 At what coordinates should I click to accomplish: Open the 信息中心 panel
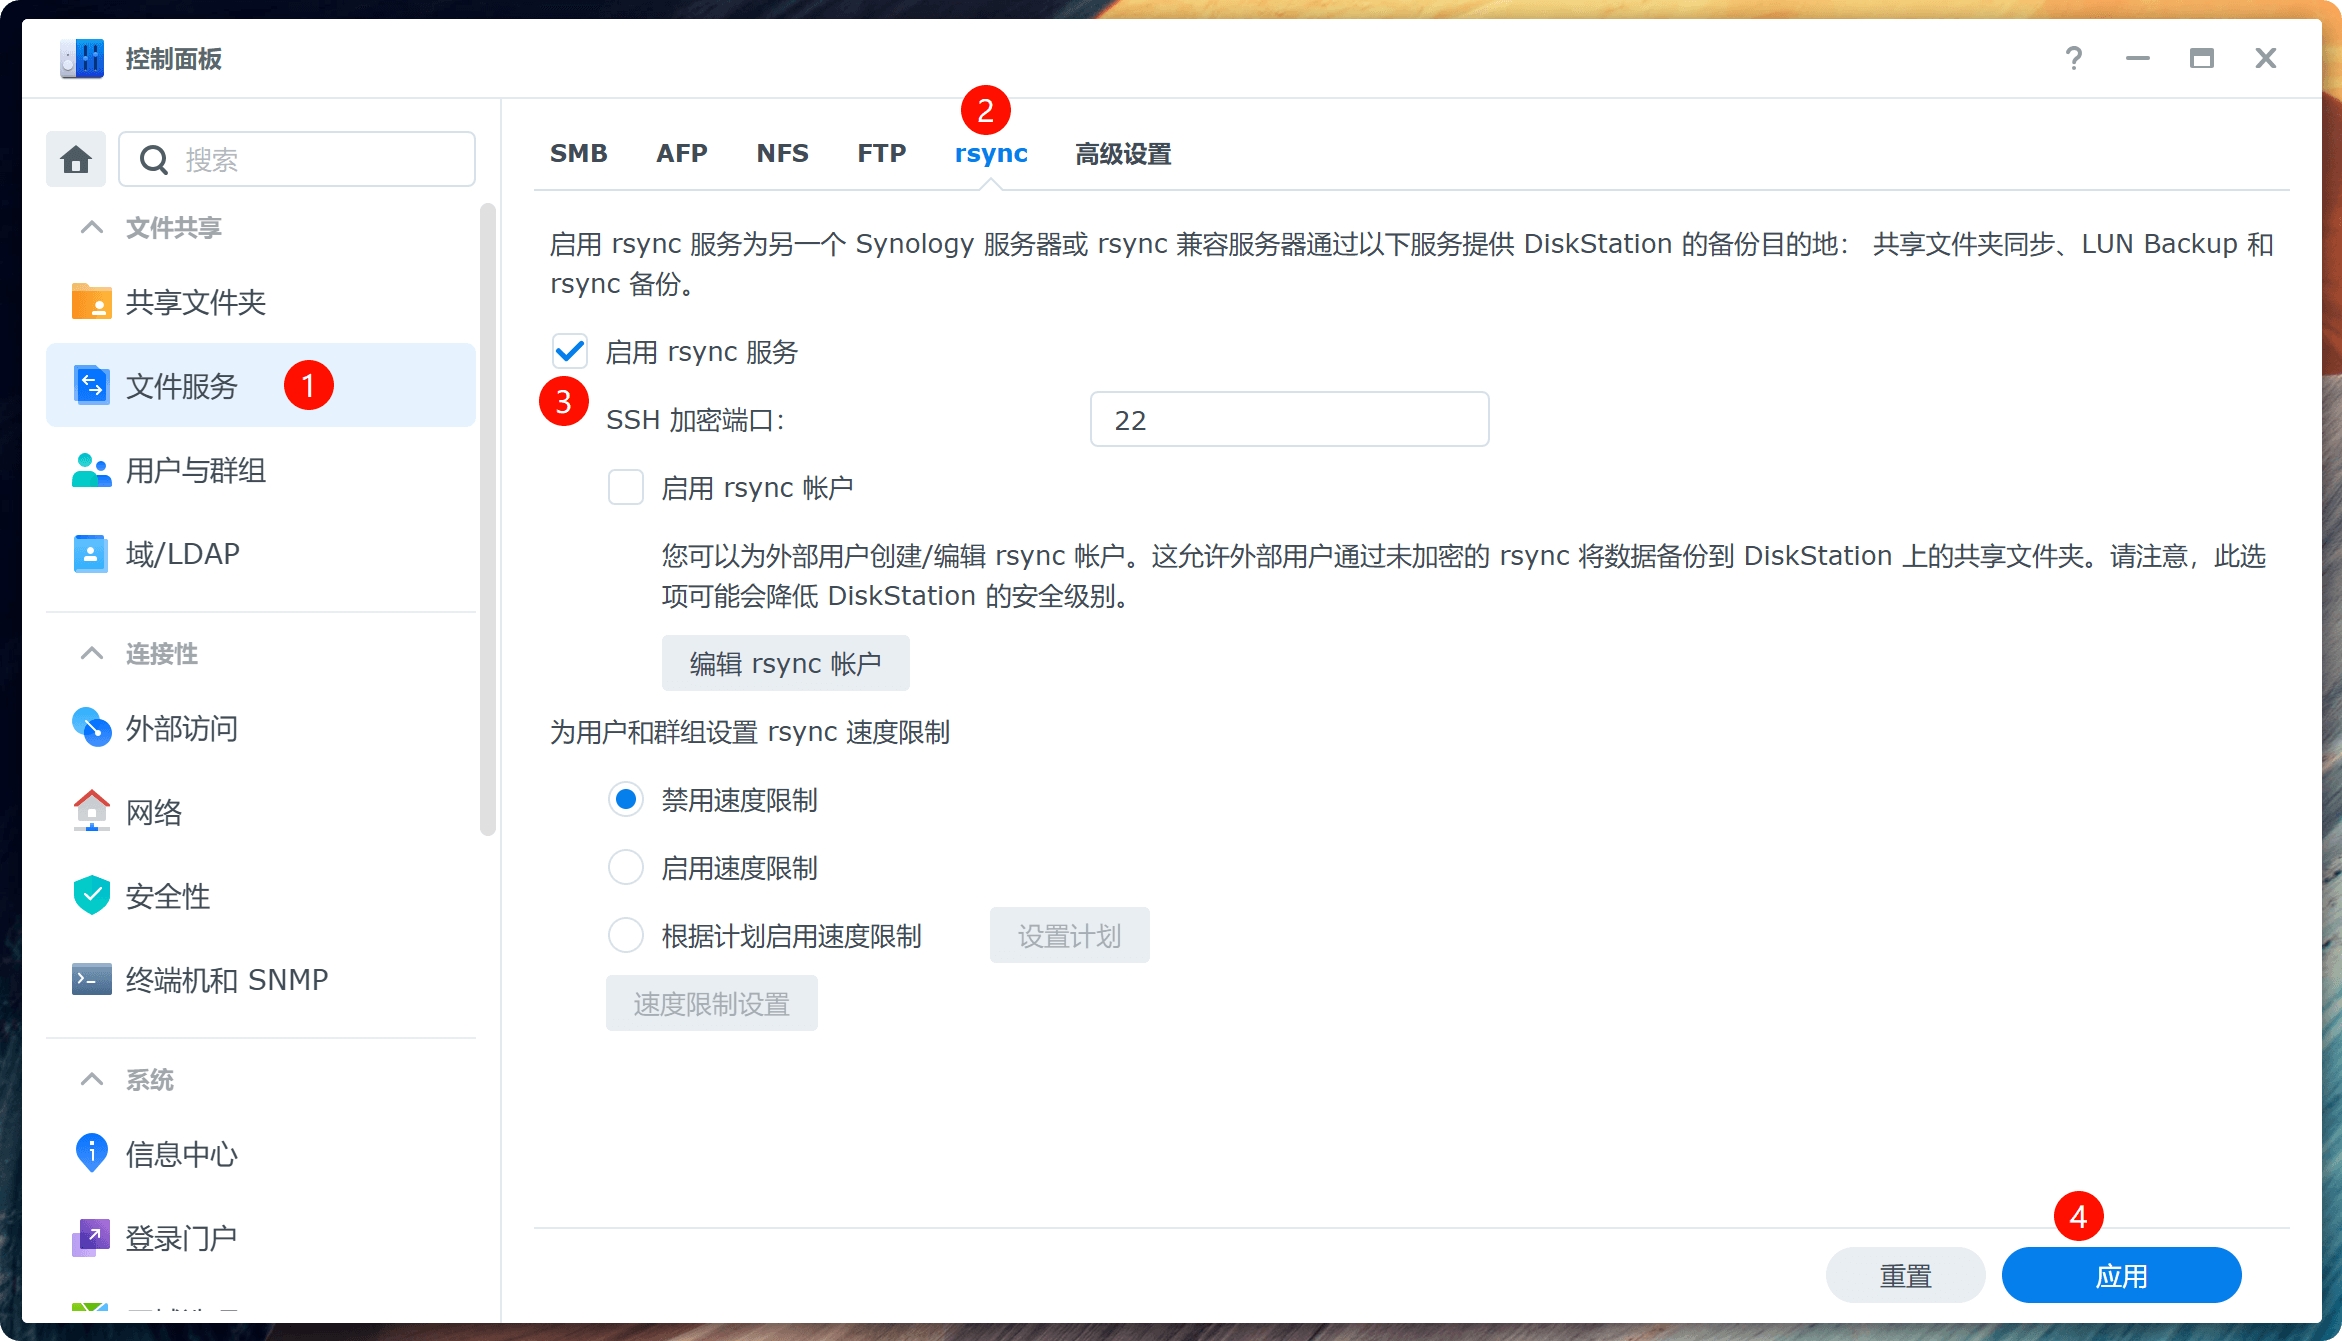[181, 1153]
